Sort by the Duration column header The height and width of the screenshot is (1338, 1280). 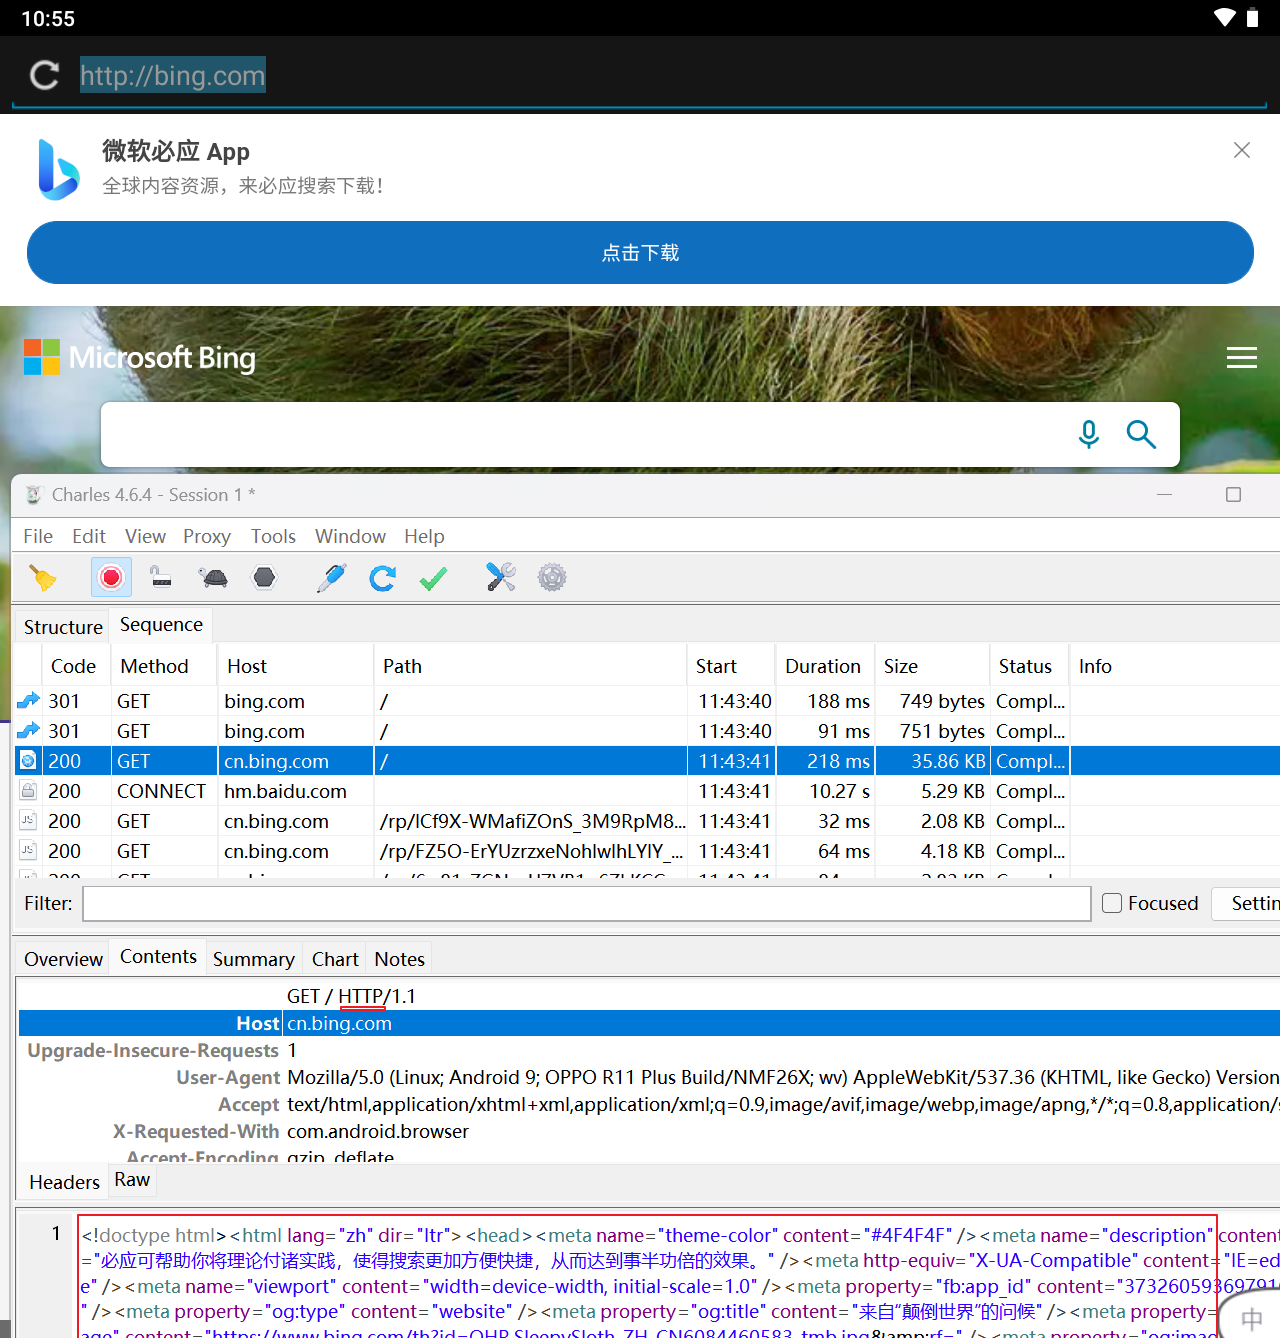click(x=823, y=666)
